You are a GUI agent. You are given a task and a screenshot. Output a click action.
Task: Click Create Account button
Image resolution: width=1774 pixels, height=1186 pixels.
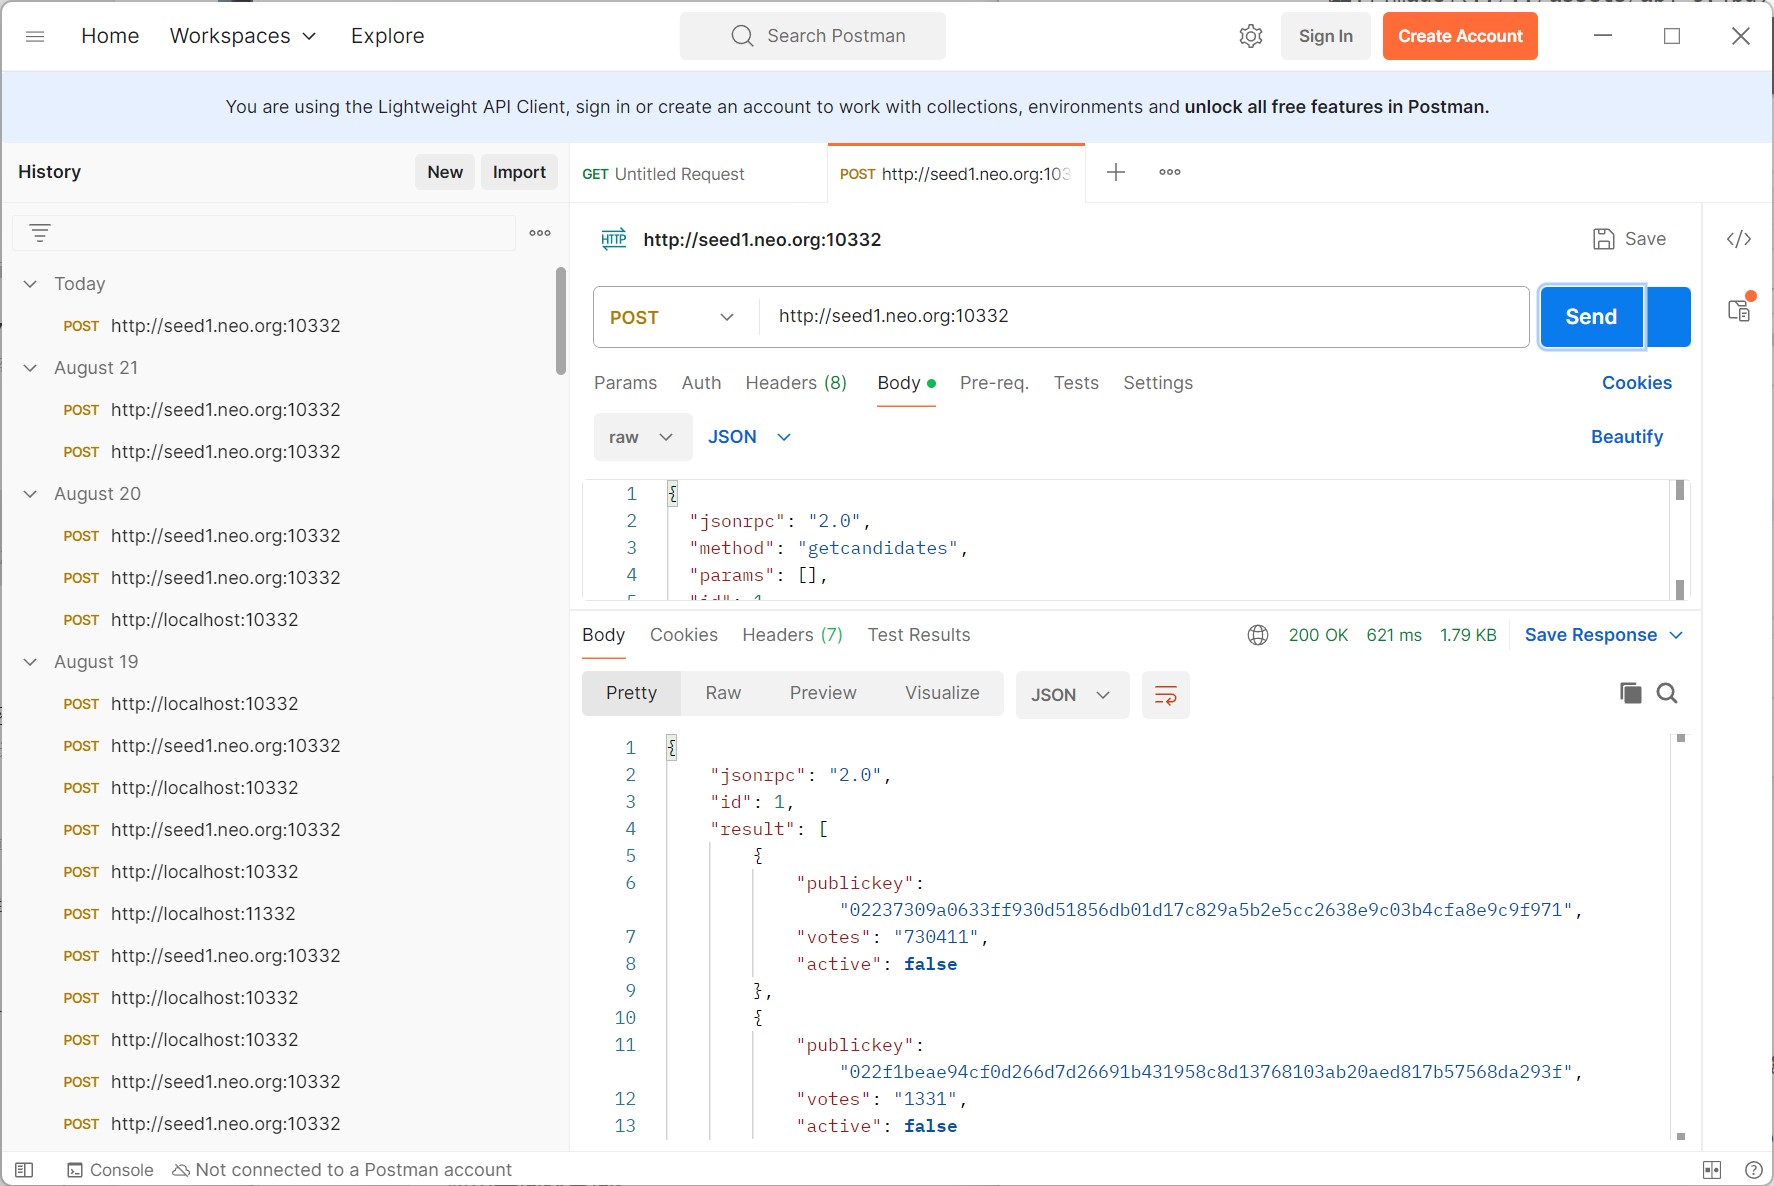pyautogui.click(x=1460, y=36)
